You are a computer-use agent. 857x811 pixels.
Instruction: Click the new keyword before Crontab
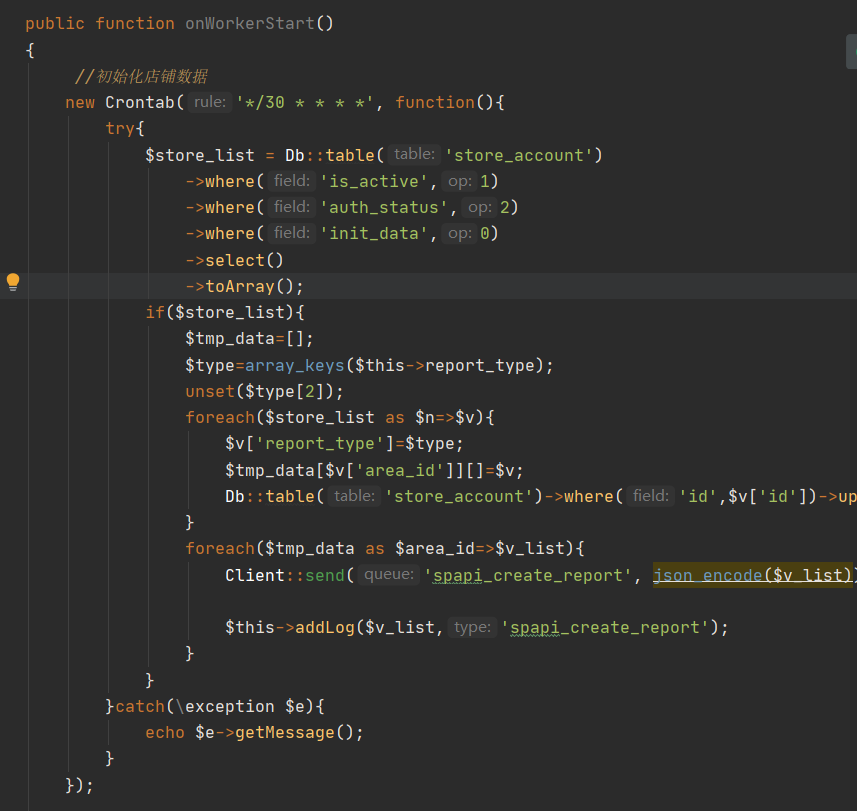tap(80, 102)
